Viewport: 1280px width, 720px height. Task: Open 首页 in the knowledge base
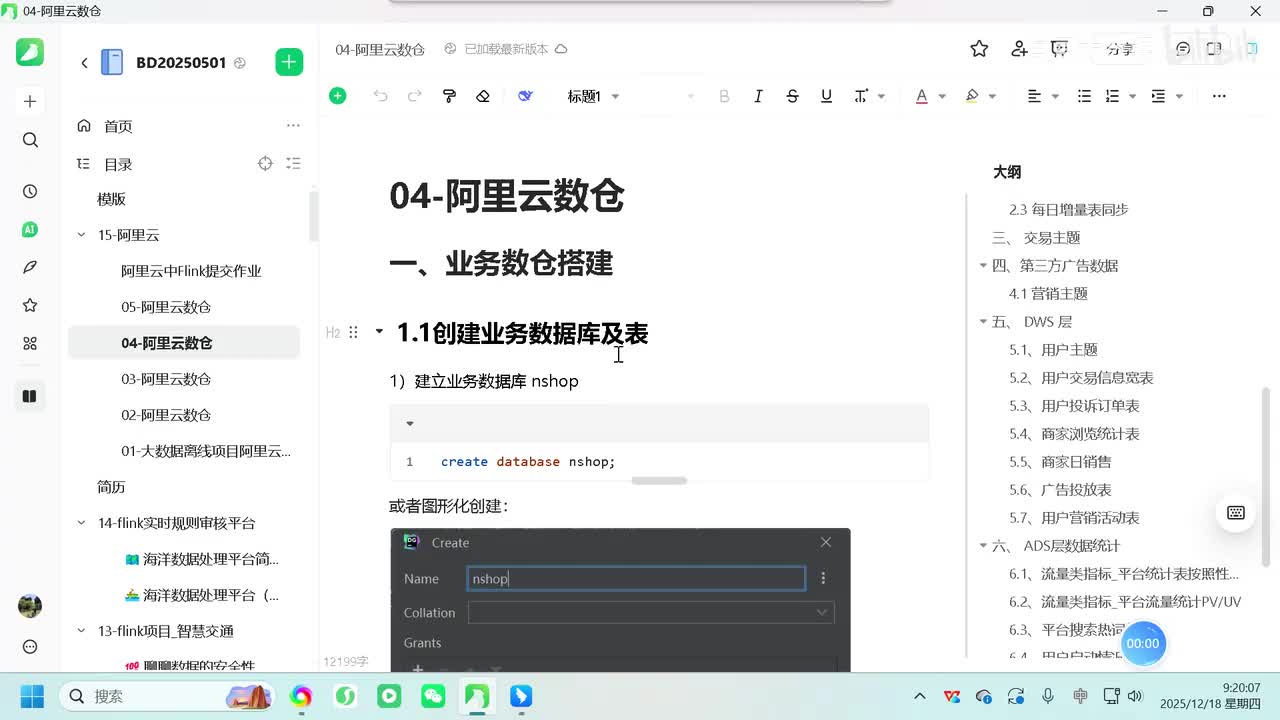pyautogui.click(x=118, y=126)
